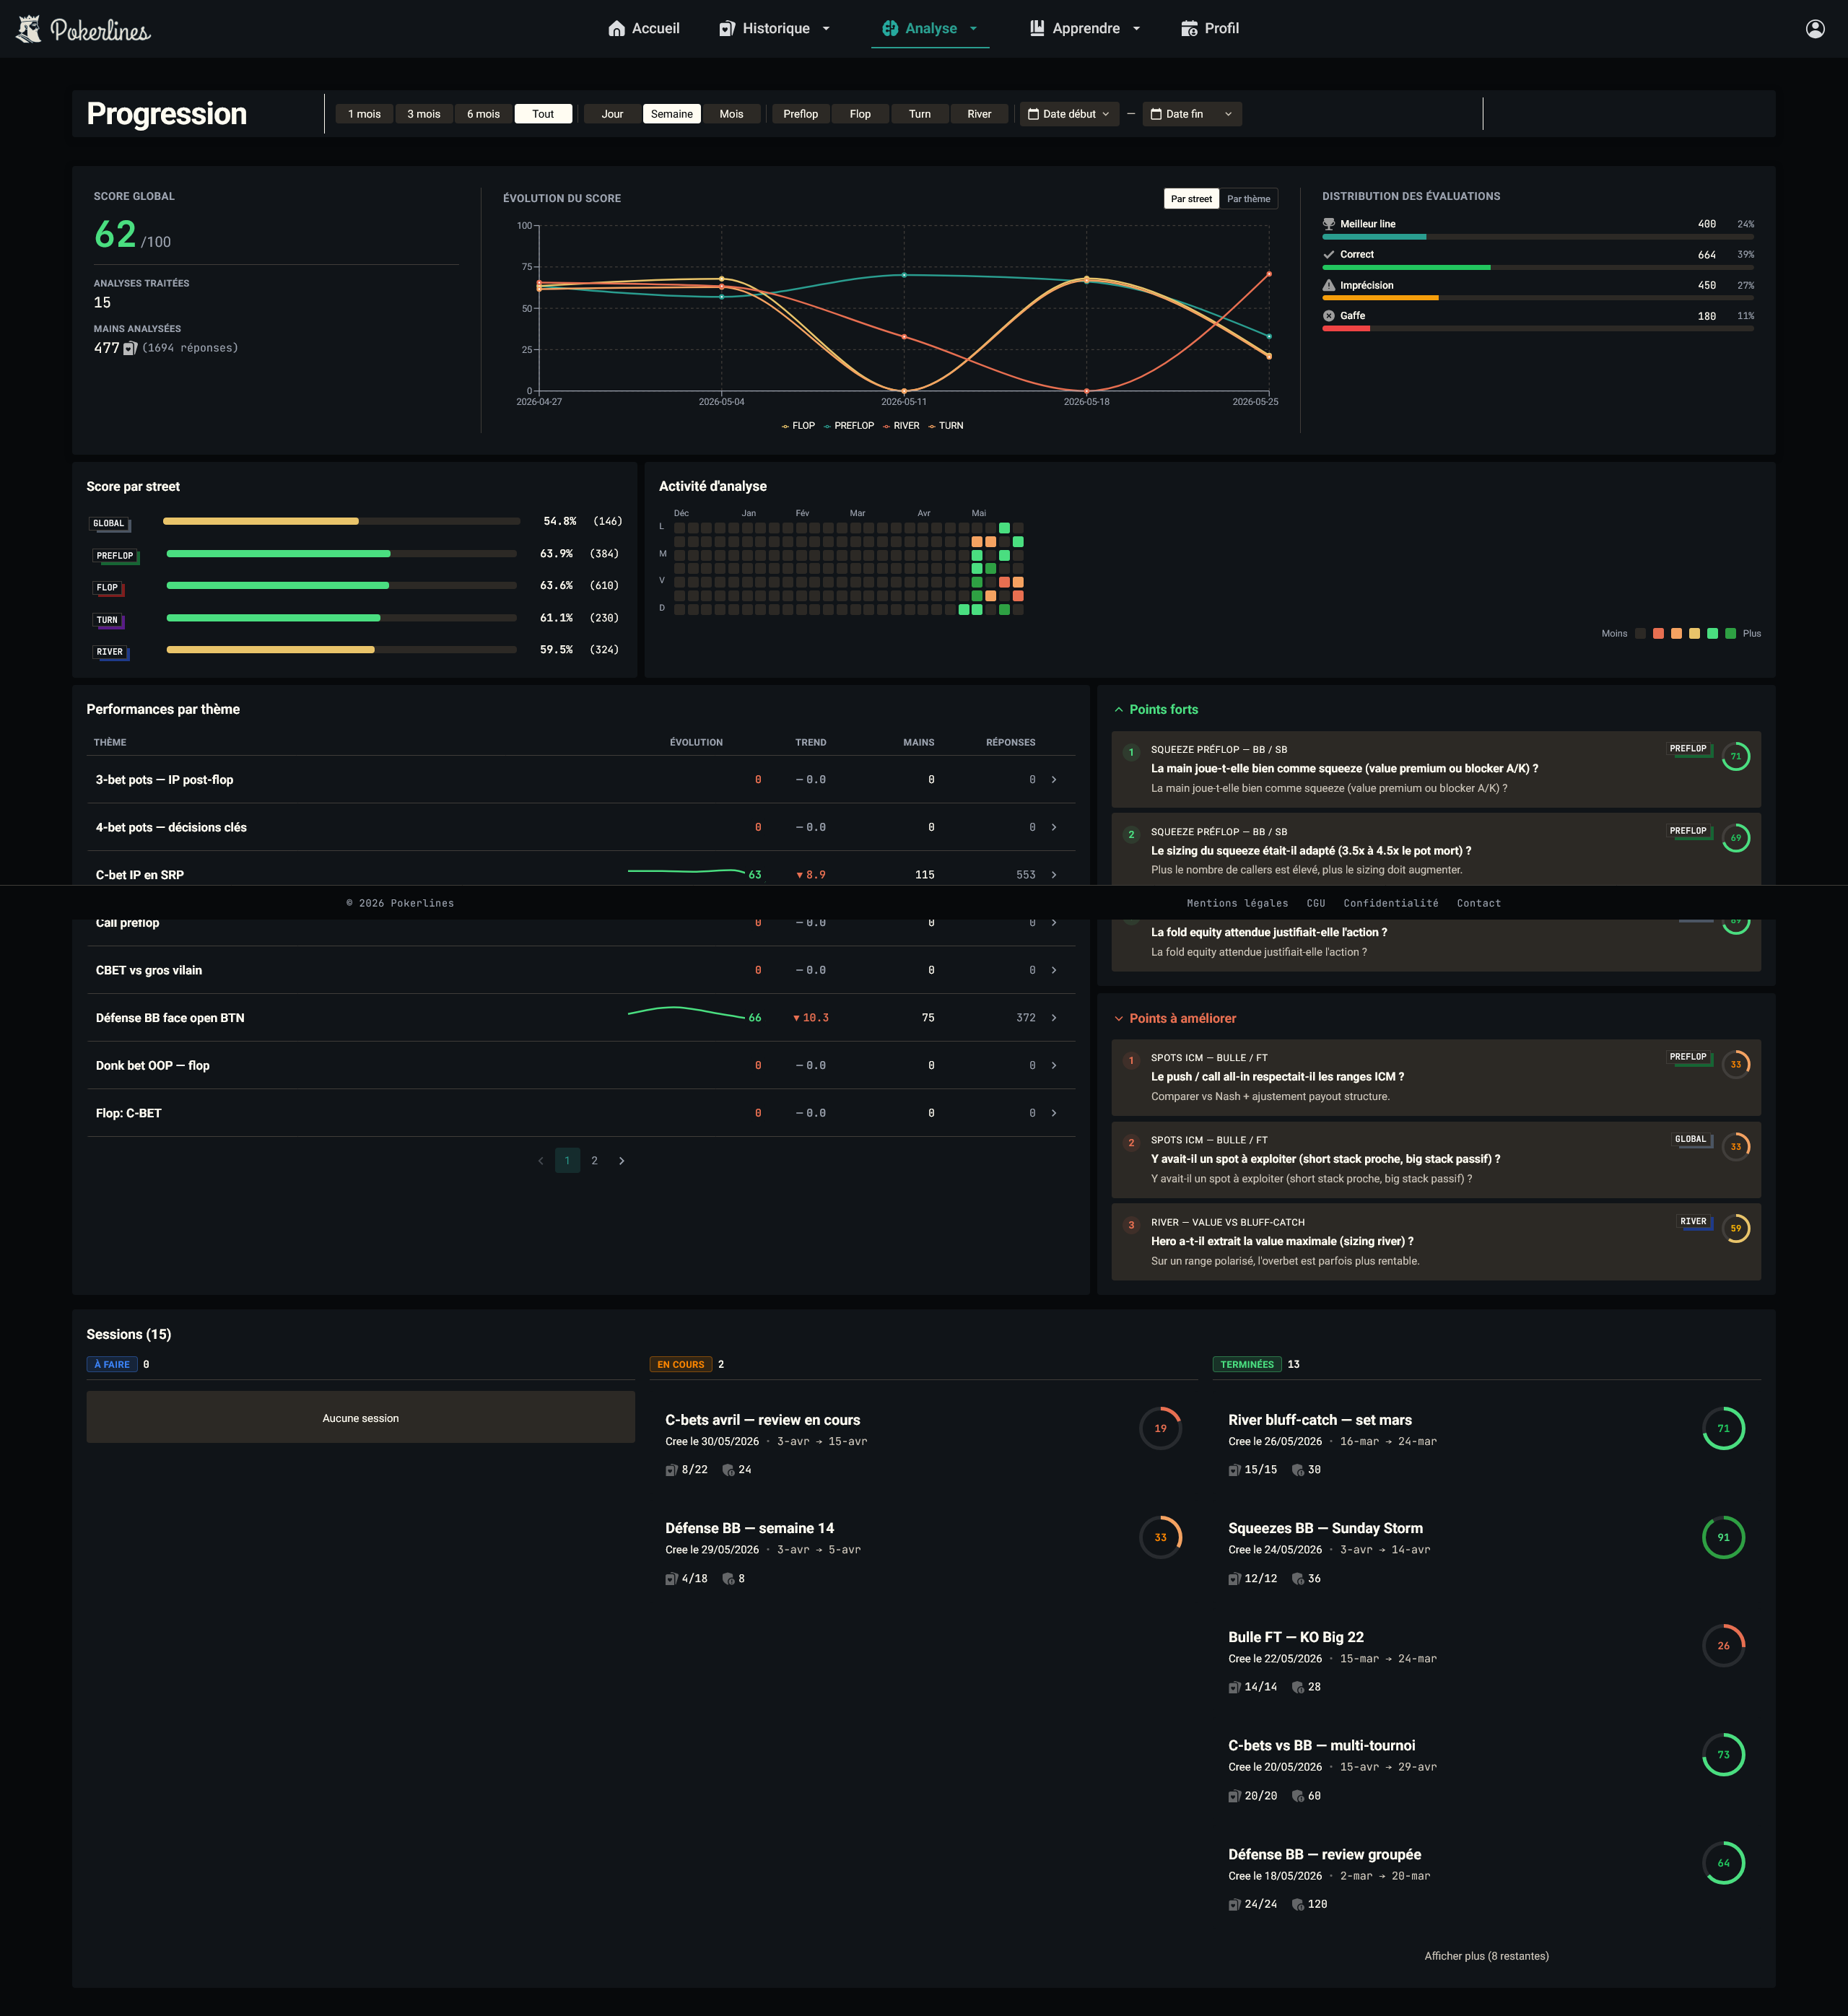Open the Date début dropdown
This screenshot has width=1848, height=2016.
click(1069, 114)
